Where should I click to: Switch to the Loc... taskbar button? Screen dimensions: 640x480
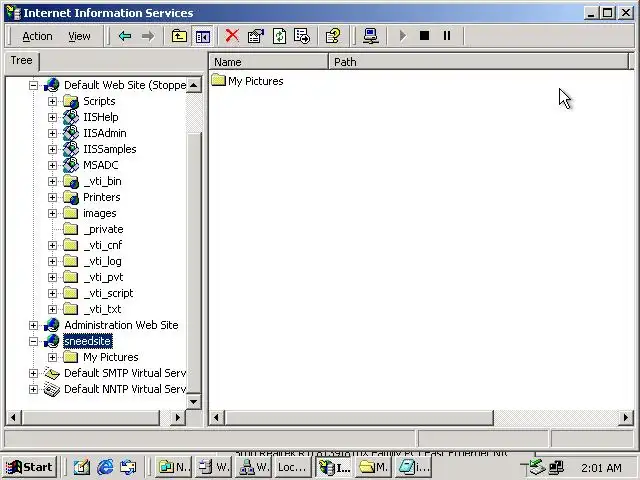click(292, 467)
